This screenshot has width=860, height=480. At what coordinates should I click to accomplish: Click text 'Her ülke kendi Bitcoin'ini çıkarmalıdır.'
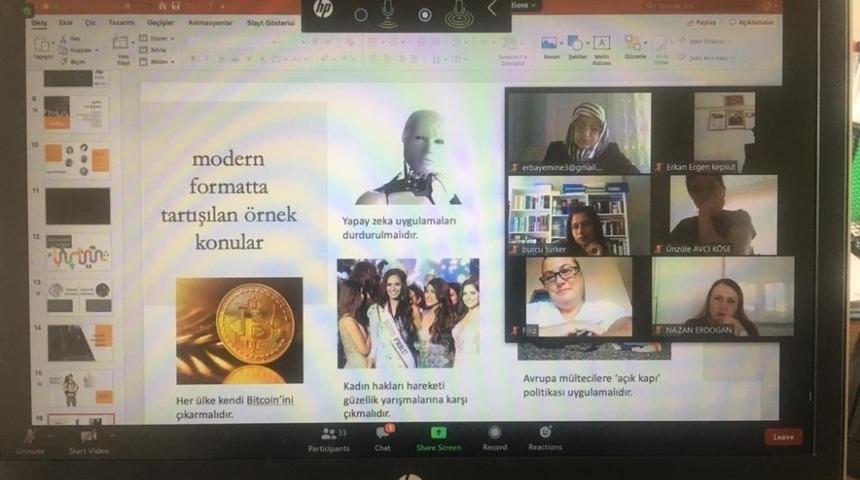coord(235,407)
